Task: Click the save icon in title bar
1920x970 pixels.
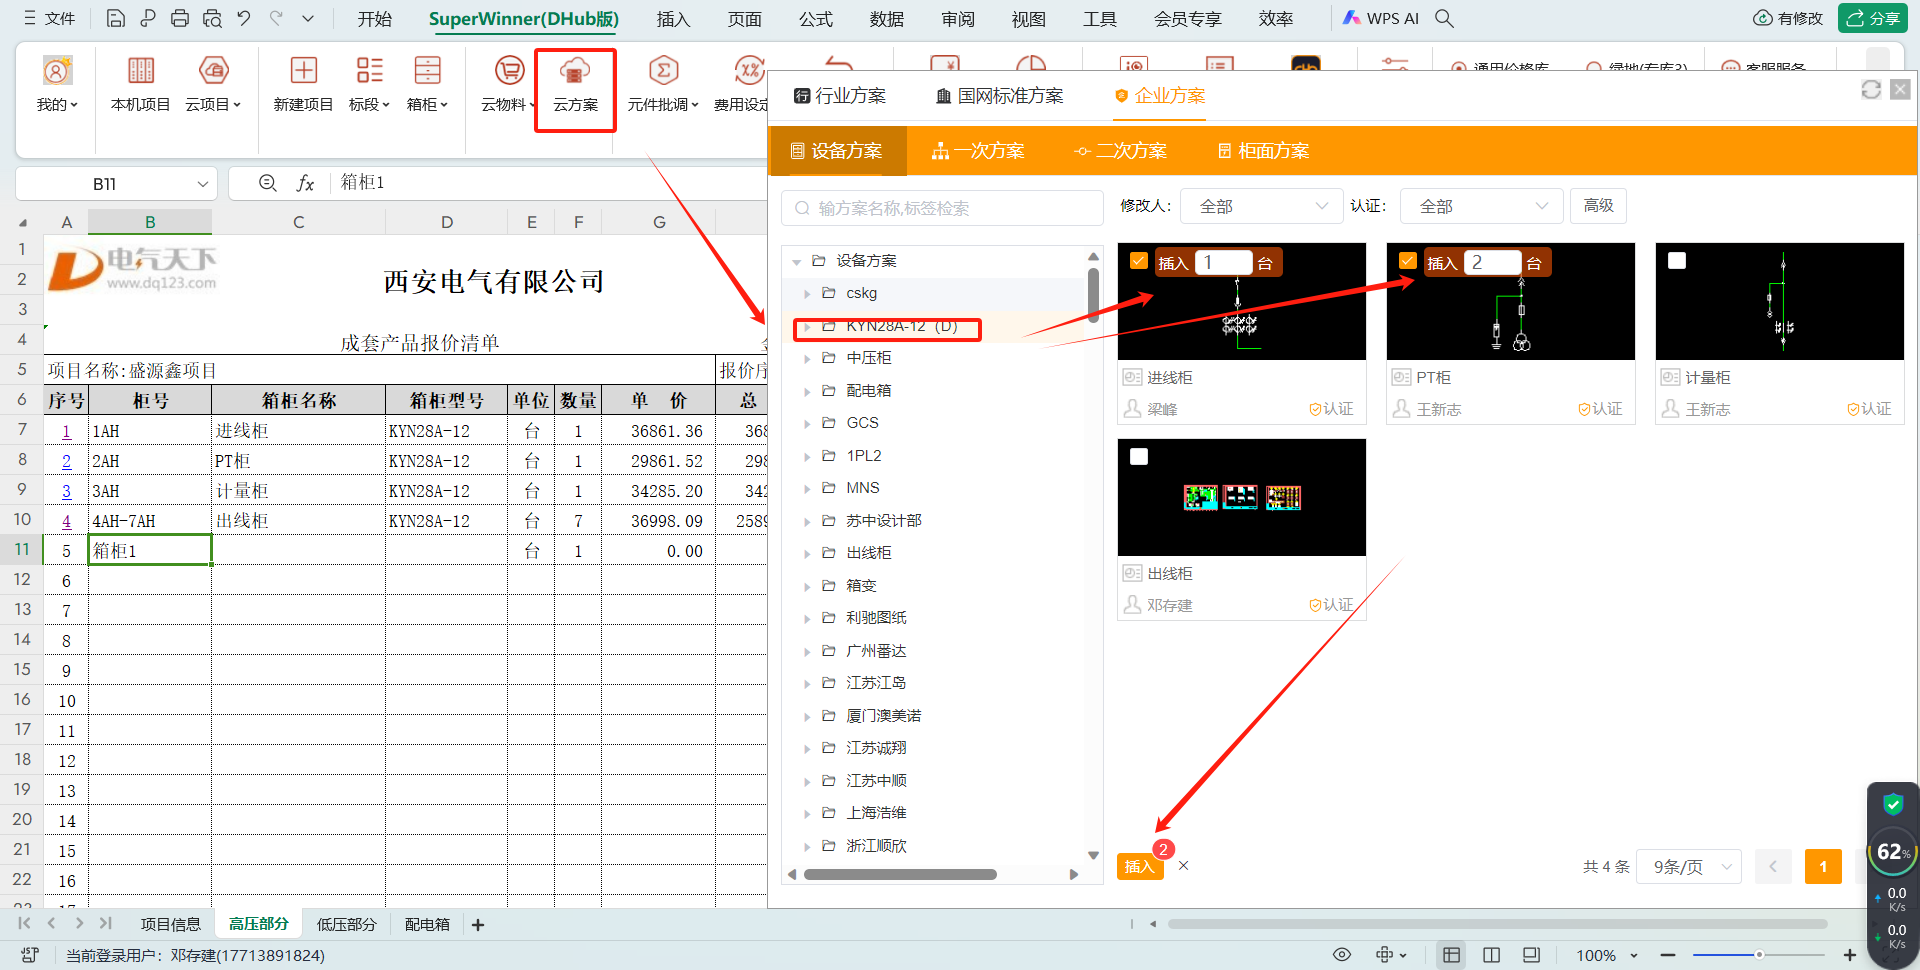Action: (115, 18)
